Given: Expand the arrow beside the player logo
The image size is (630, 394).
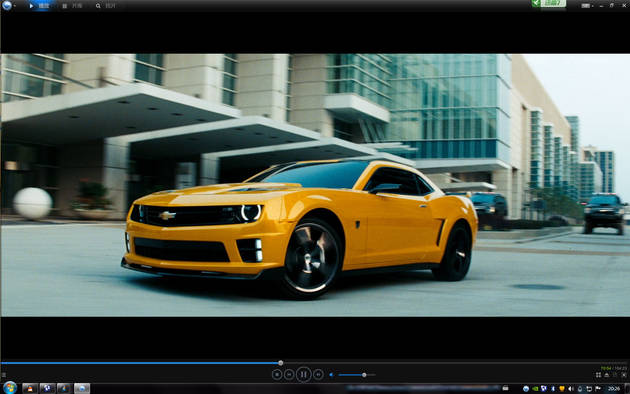Looking at the screenshot, I should pos(15,6).
